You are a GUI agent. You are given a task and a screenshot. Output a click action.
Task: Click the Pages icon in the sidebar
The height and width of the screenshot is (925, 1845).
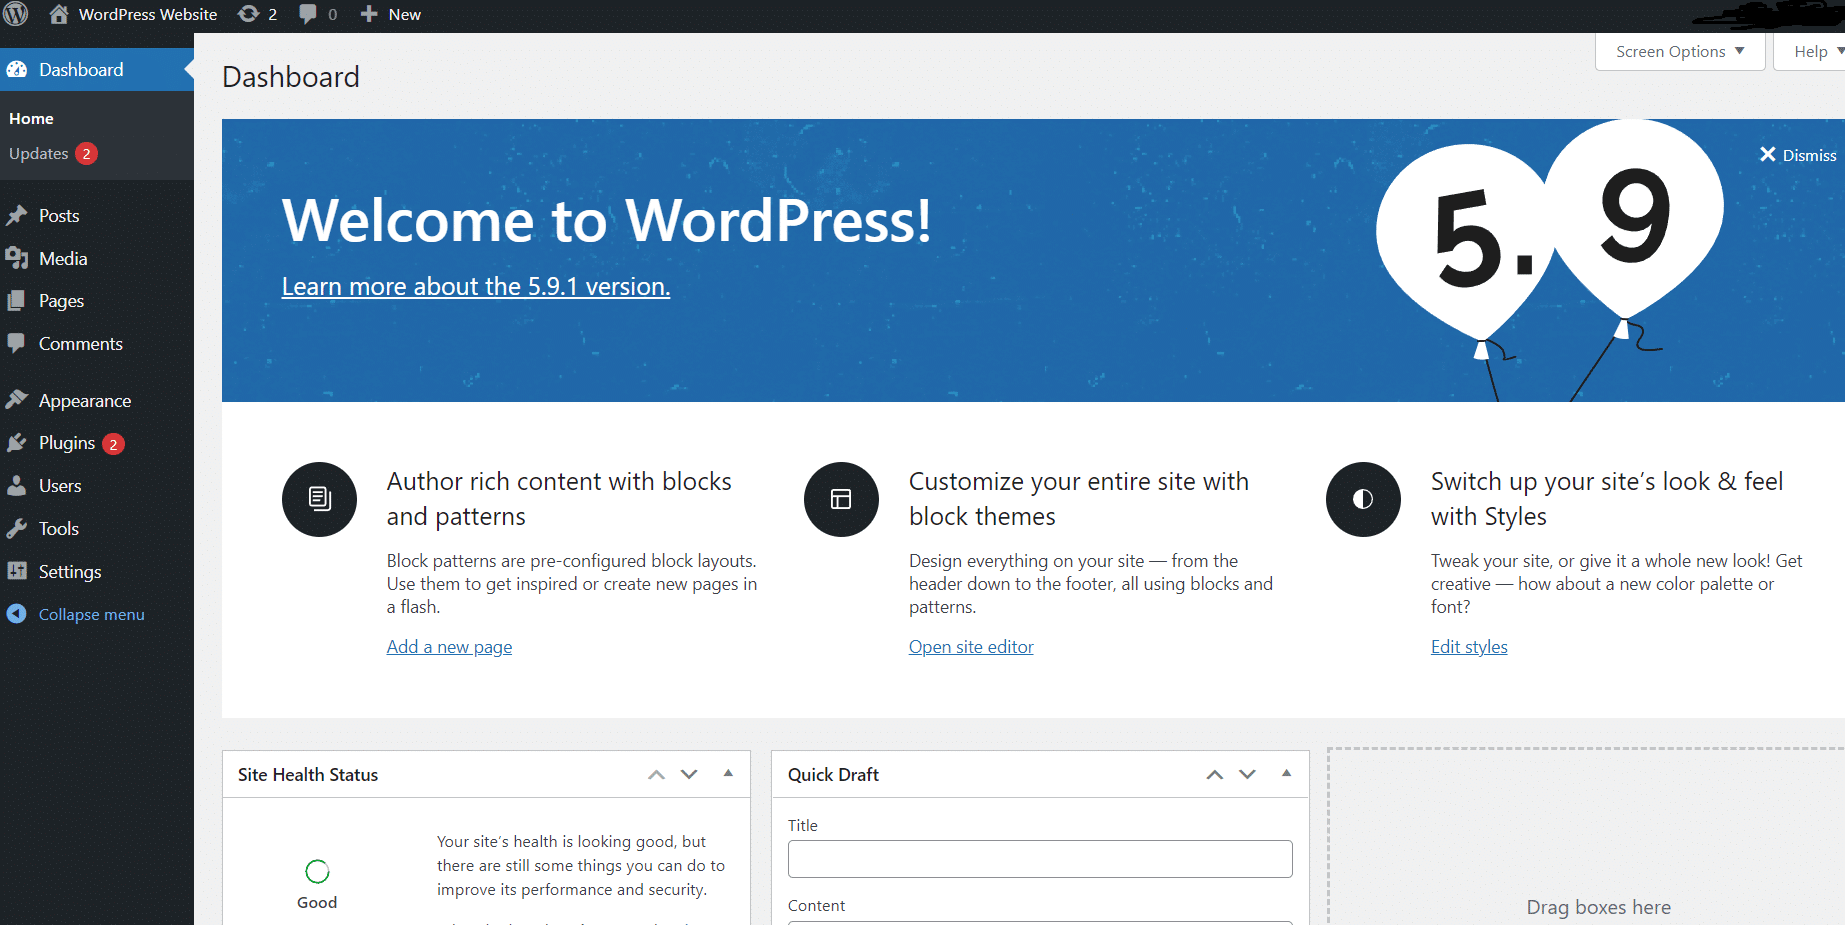click(17, 300)
